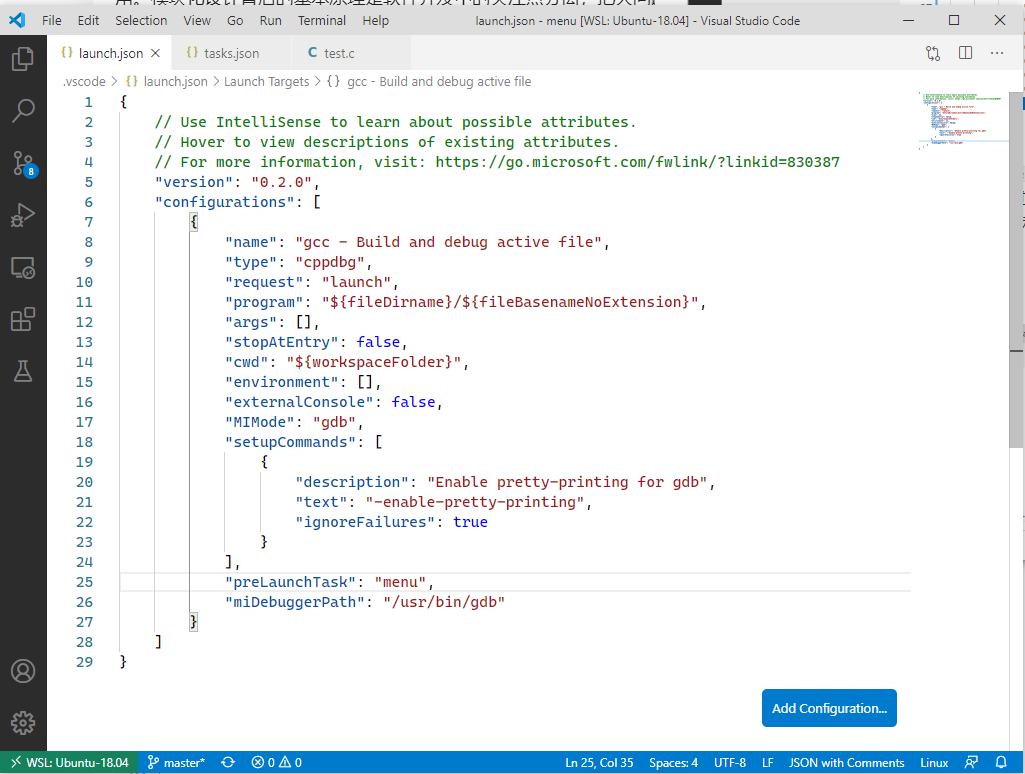Open the Search view
Screen dimensions: 1025x774
click(x=23, y=110)
